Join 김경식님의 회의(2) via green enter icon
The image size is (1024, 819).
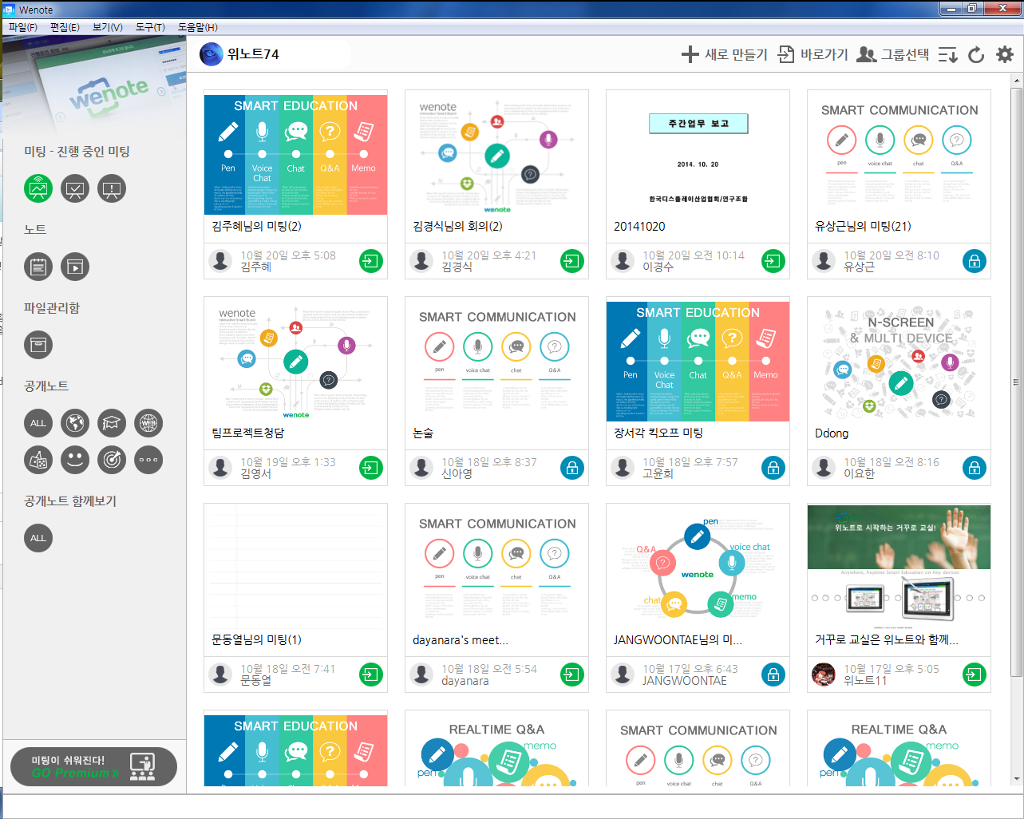tap(572, 261)
